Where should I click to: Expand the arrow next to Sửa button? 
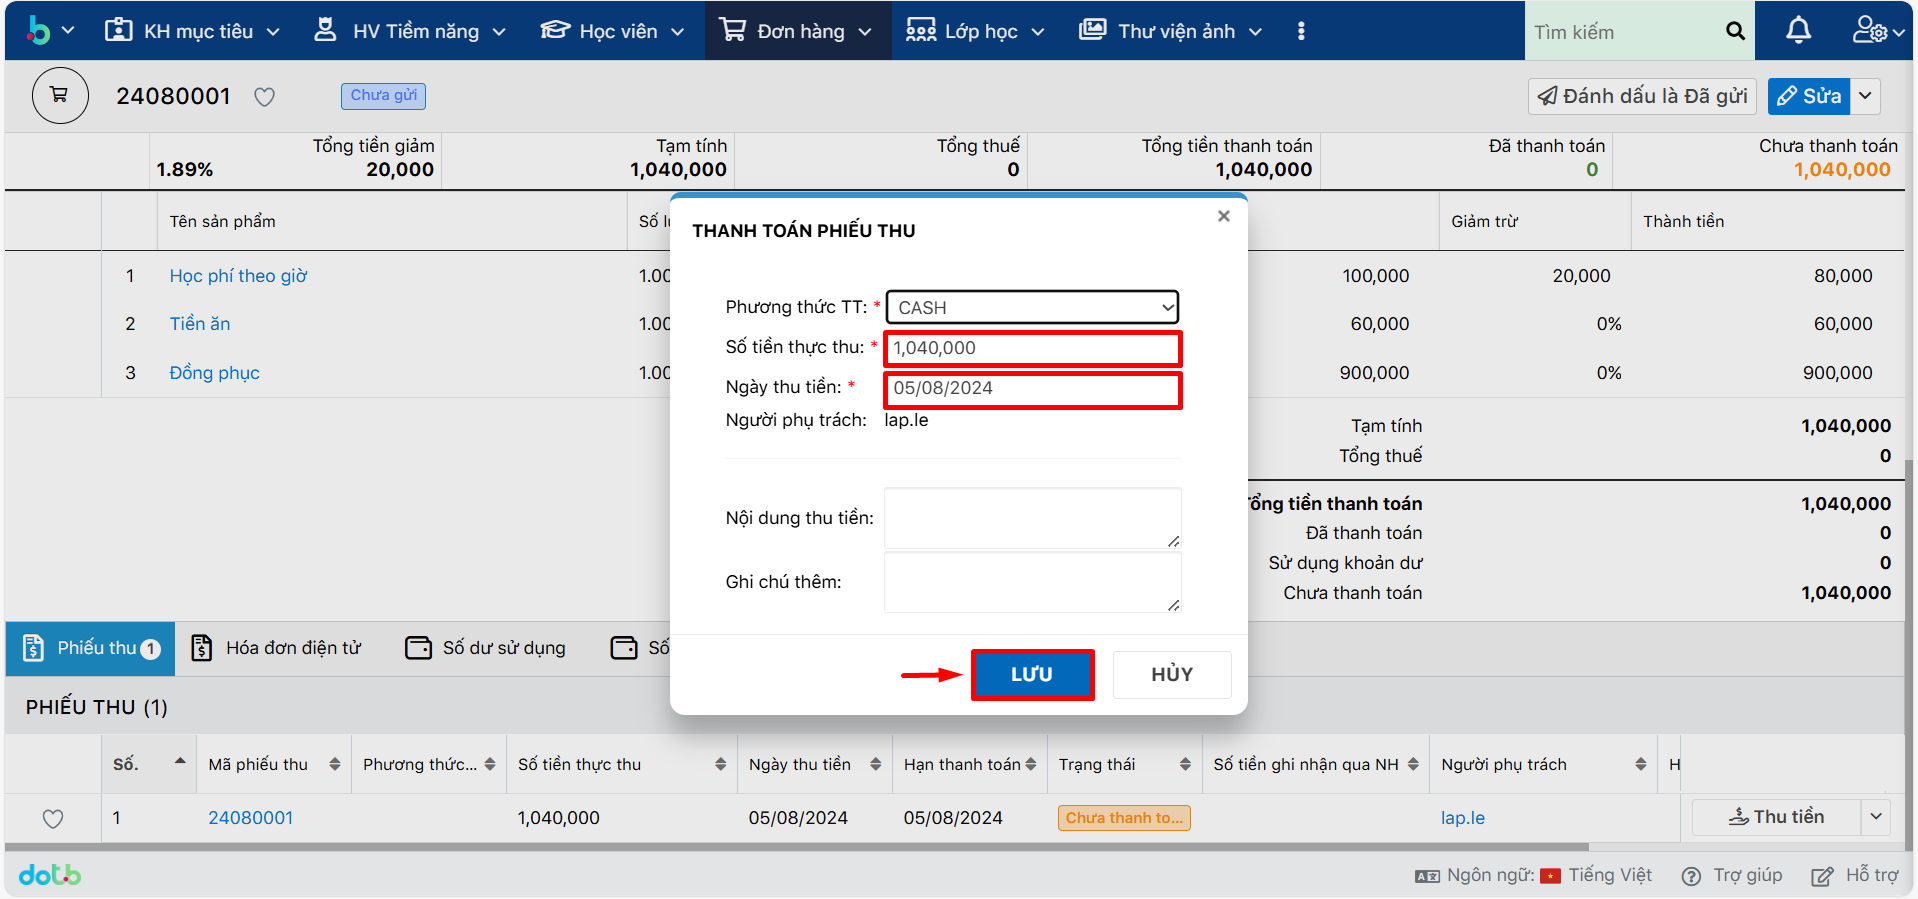1865,96
